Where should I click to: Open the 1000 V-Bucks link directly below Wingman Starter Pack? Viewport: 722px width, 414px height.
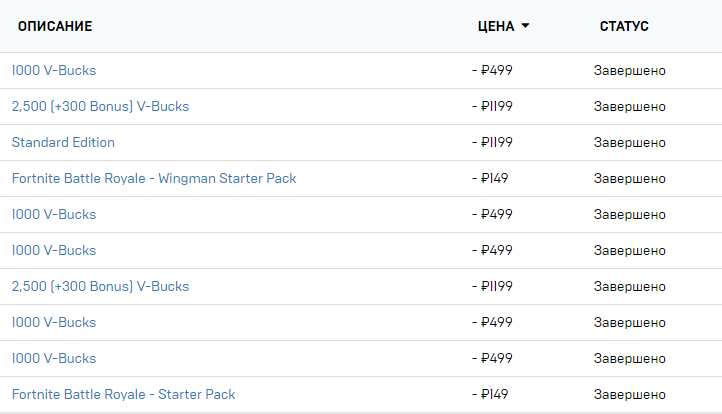point(54,214)
